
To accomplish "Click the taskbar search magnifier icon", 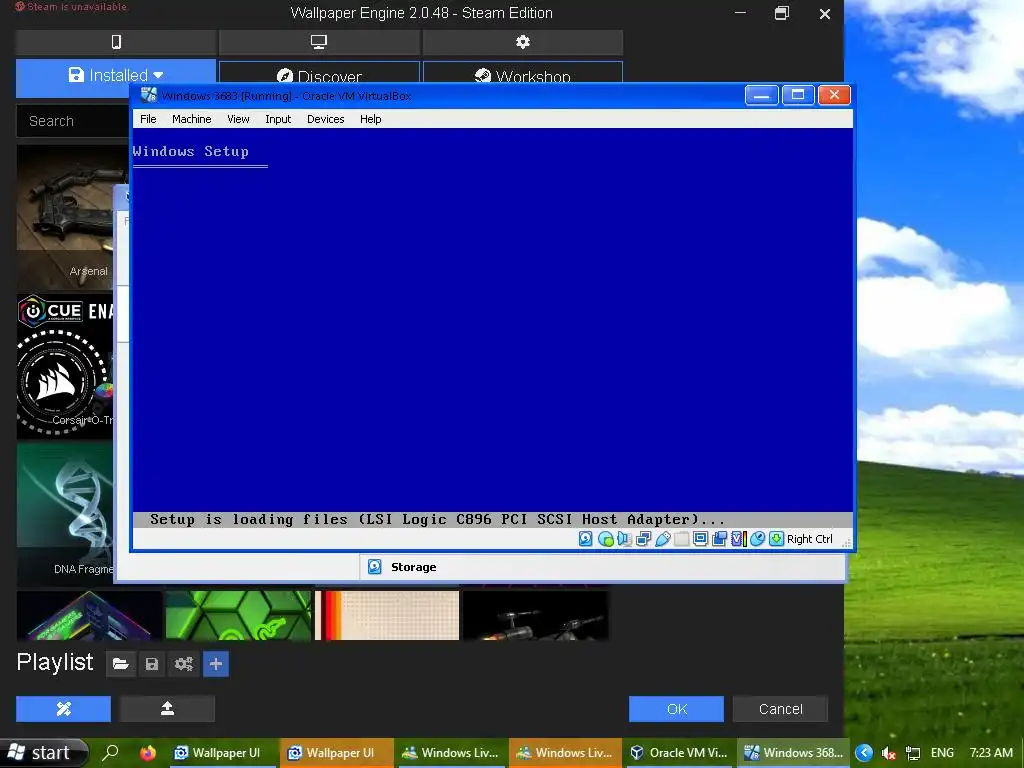I will tap(111, 752).
